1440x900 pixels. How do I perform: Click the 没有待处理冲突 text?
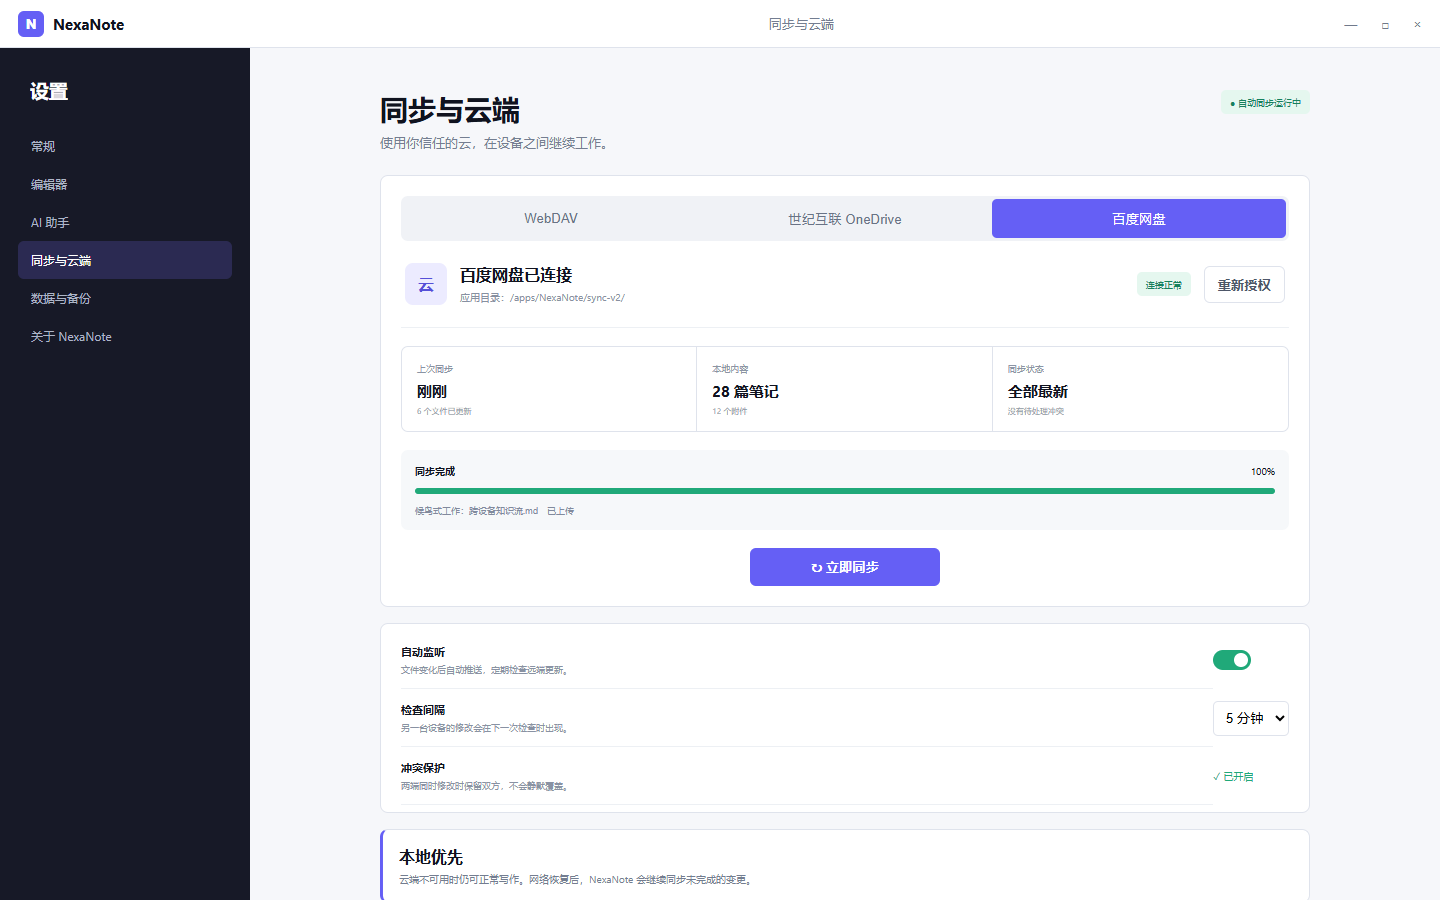1036,411
